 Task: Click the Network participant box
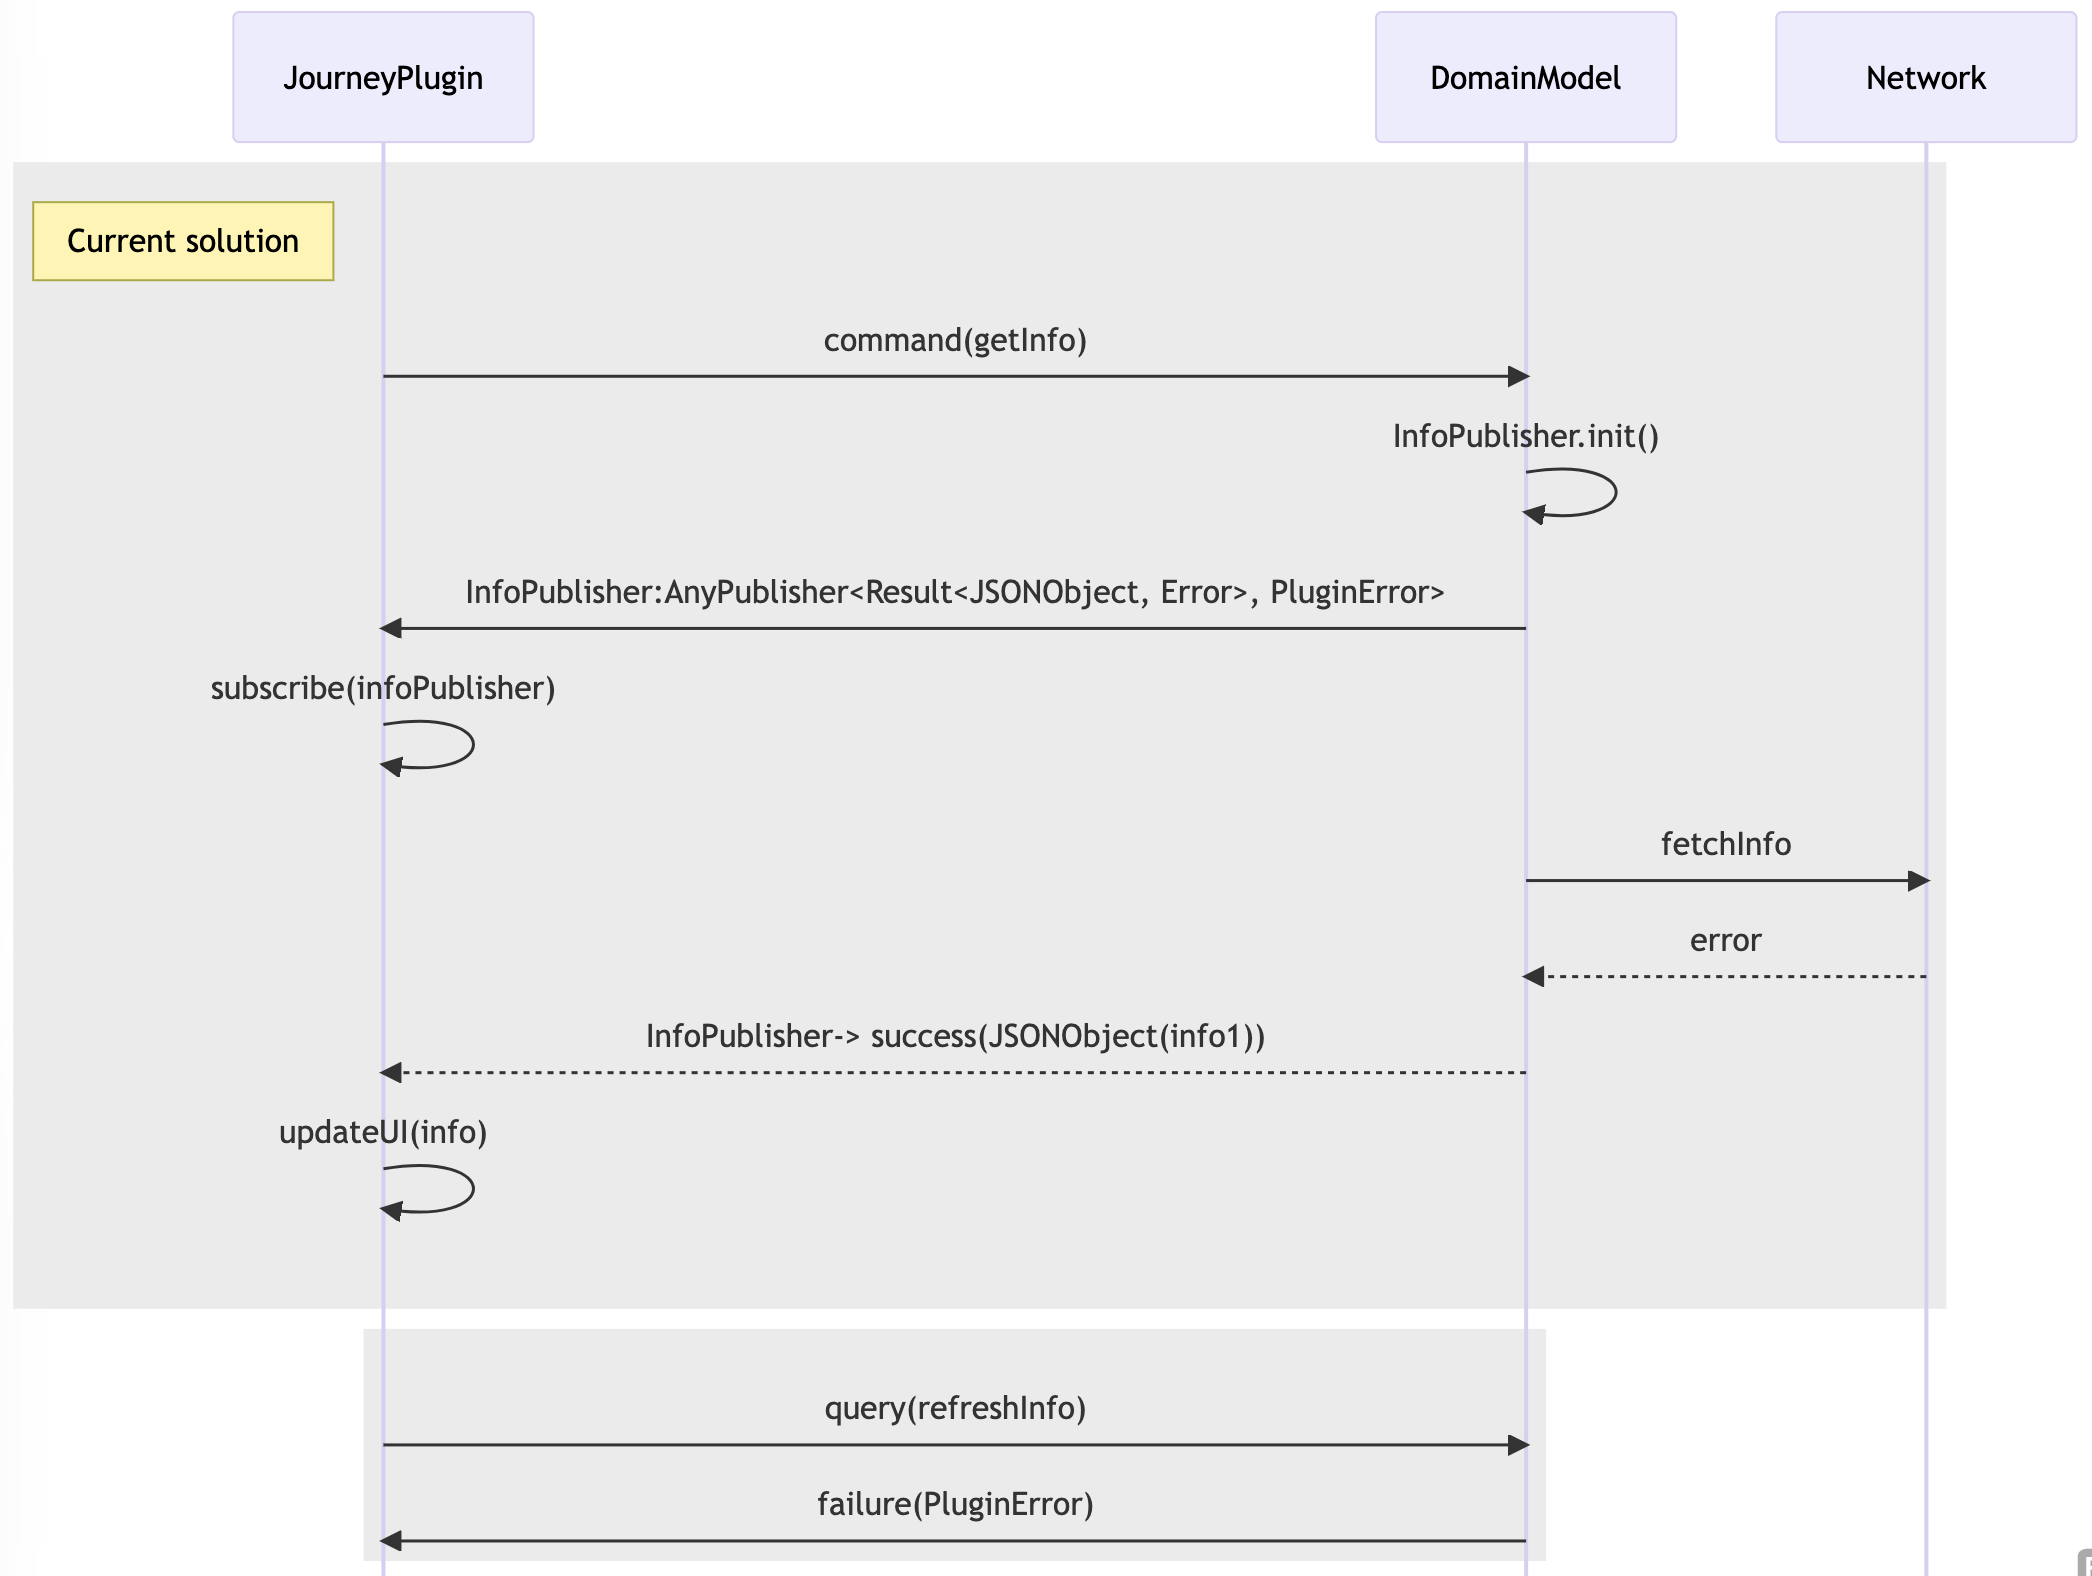pyautogui.click(x=1925, y=77)
